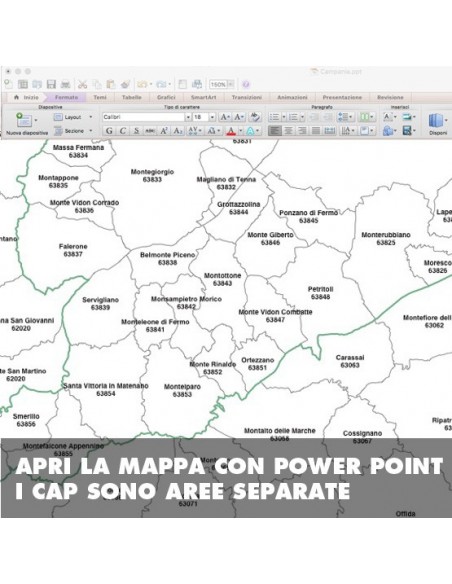Screen dimensions: 452x584
Task: Open the zoom 150% dropdown
Action: (231, 85)
